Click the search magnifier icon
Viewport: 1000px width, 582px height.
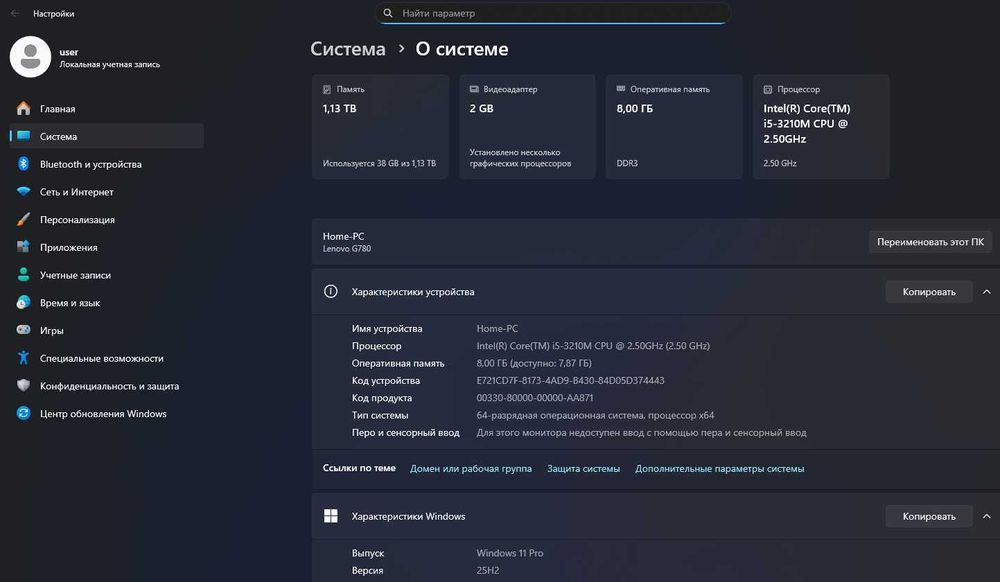[388, 13]
